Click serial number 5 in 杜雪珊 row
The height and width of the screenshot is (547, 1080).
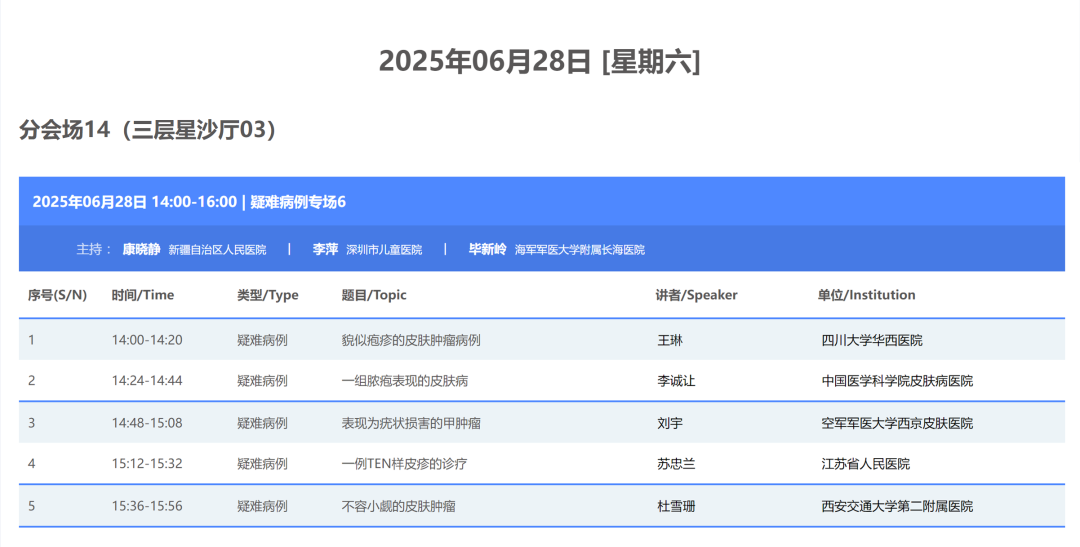31,506
